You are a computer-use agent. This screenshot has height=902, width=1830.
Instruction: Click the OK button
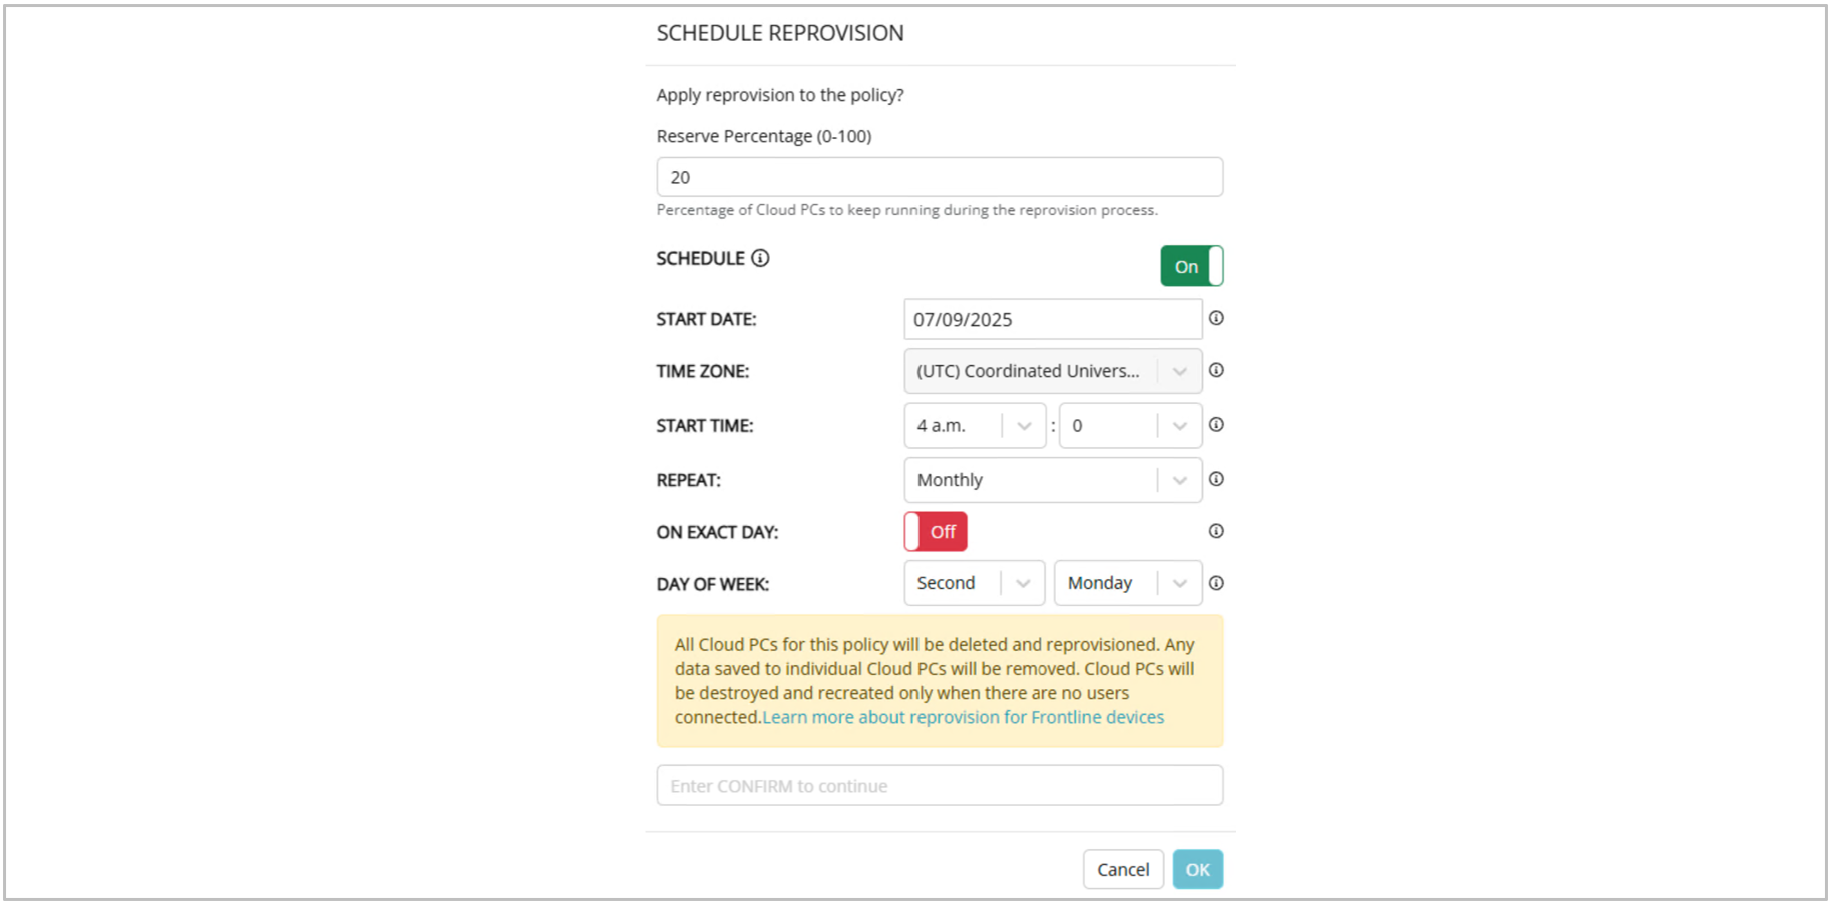pos(1197,870)
